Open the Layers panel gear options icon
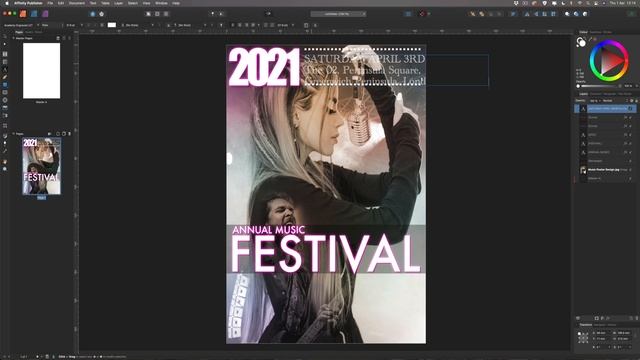The width and height of the screenshot is (640, 360). click(631, 100)
